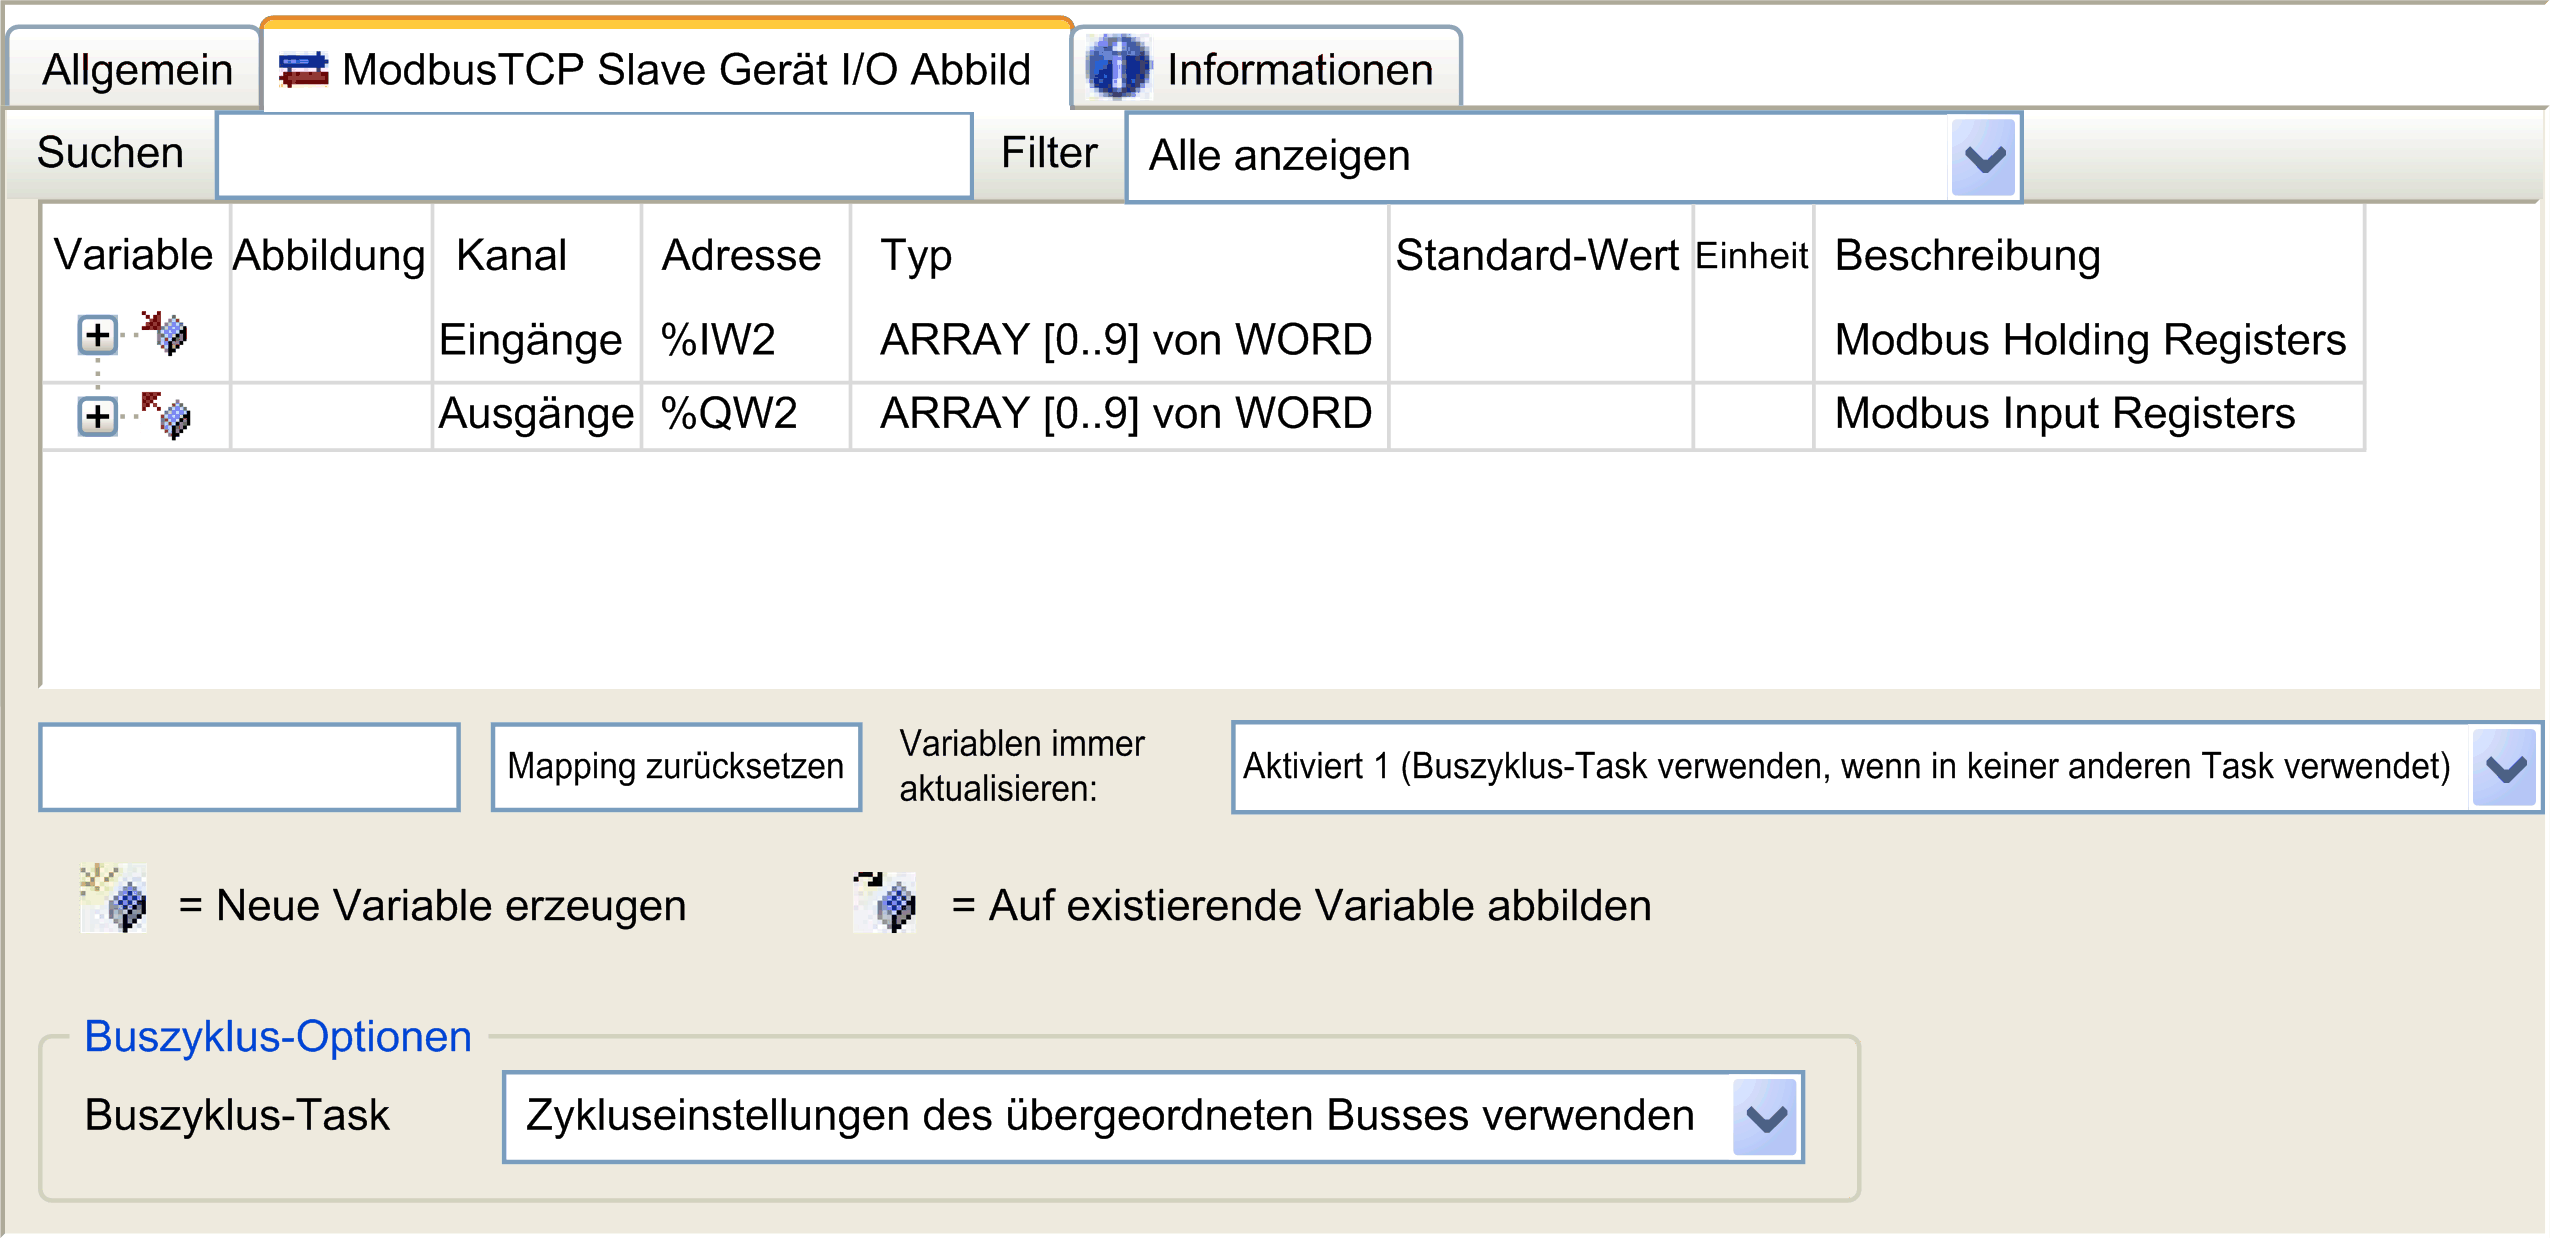The width and height of the screenshot is (2550, 1238).
Task: Click the existierende Variable abbilden legend icon
Action: (885, 901)
